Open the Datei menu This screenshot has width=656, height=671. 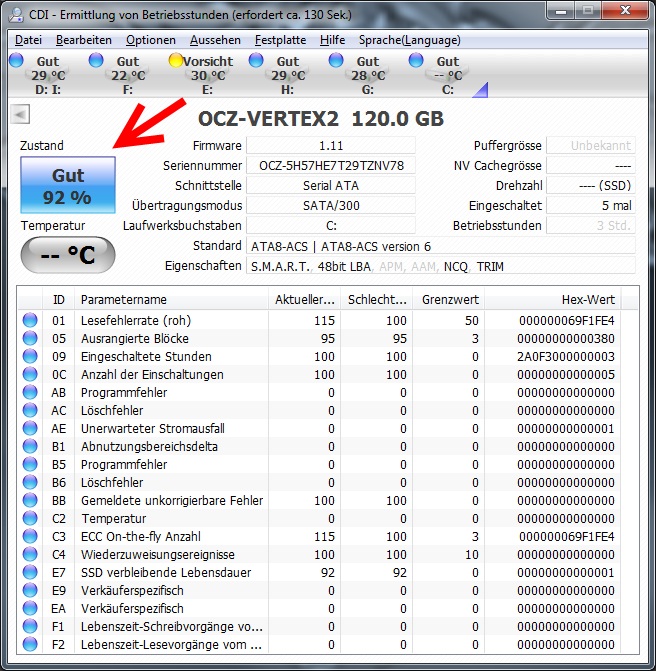[x=28, y=40]
